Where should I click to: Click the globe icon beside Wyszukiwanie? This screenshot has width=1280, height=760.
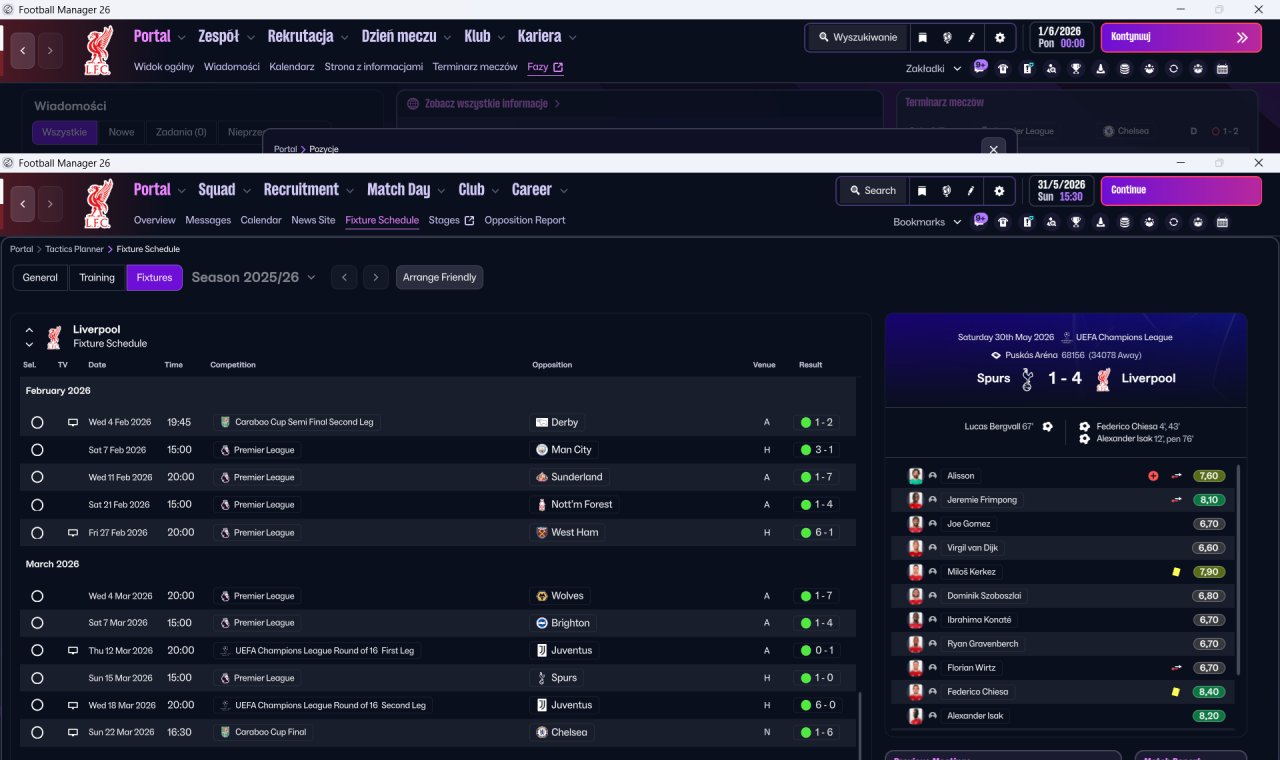click(x=946, y=38)
